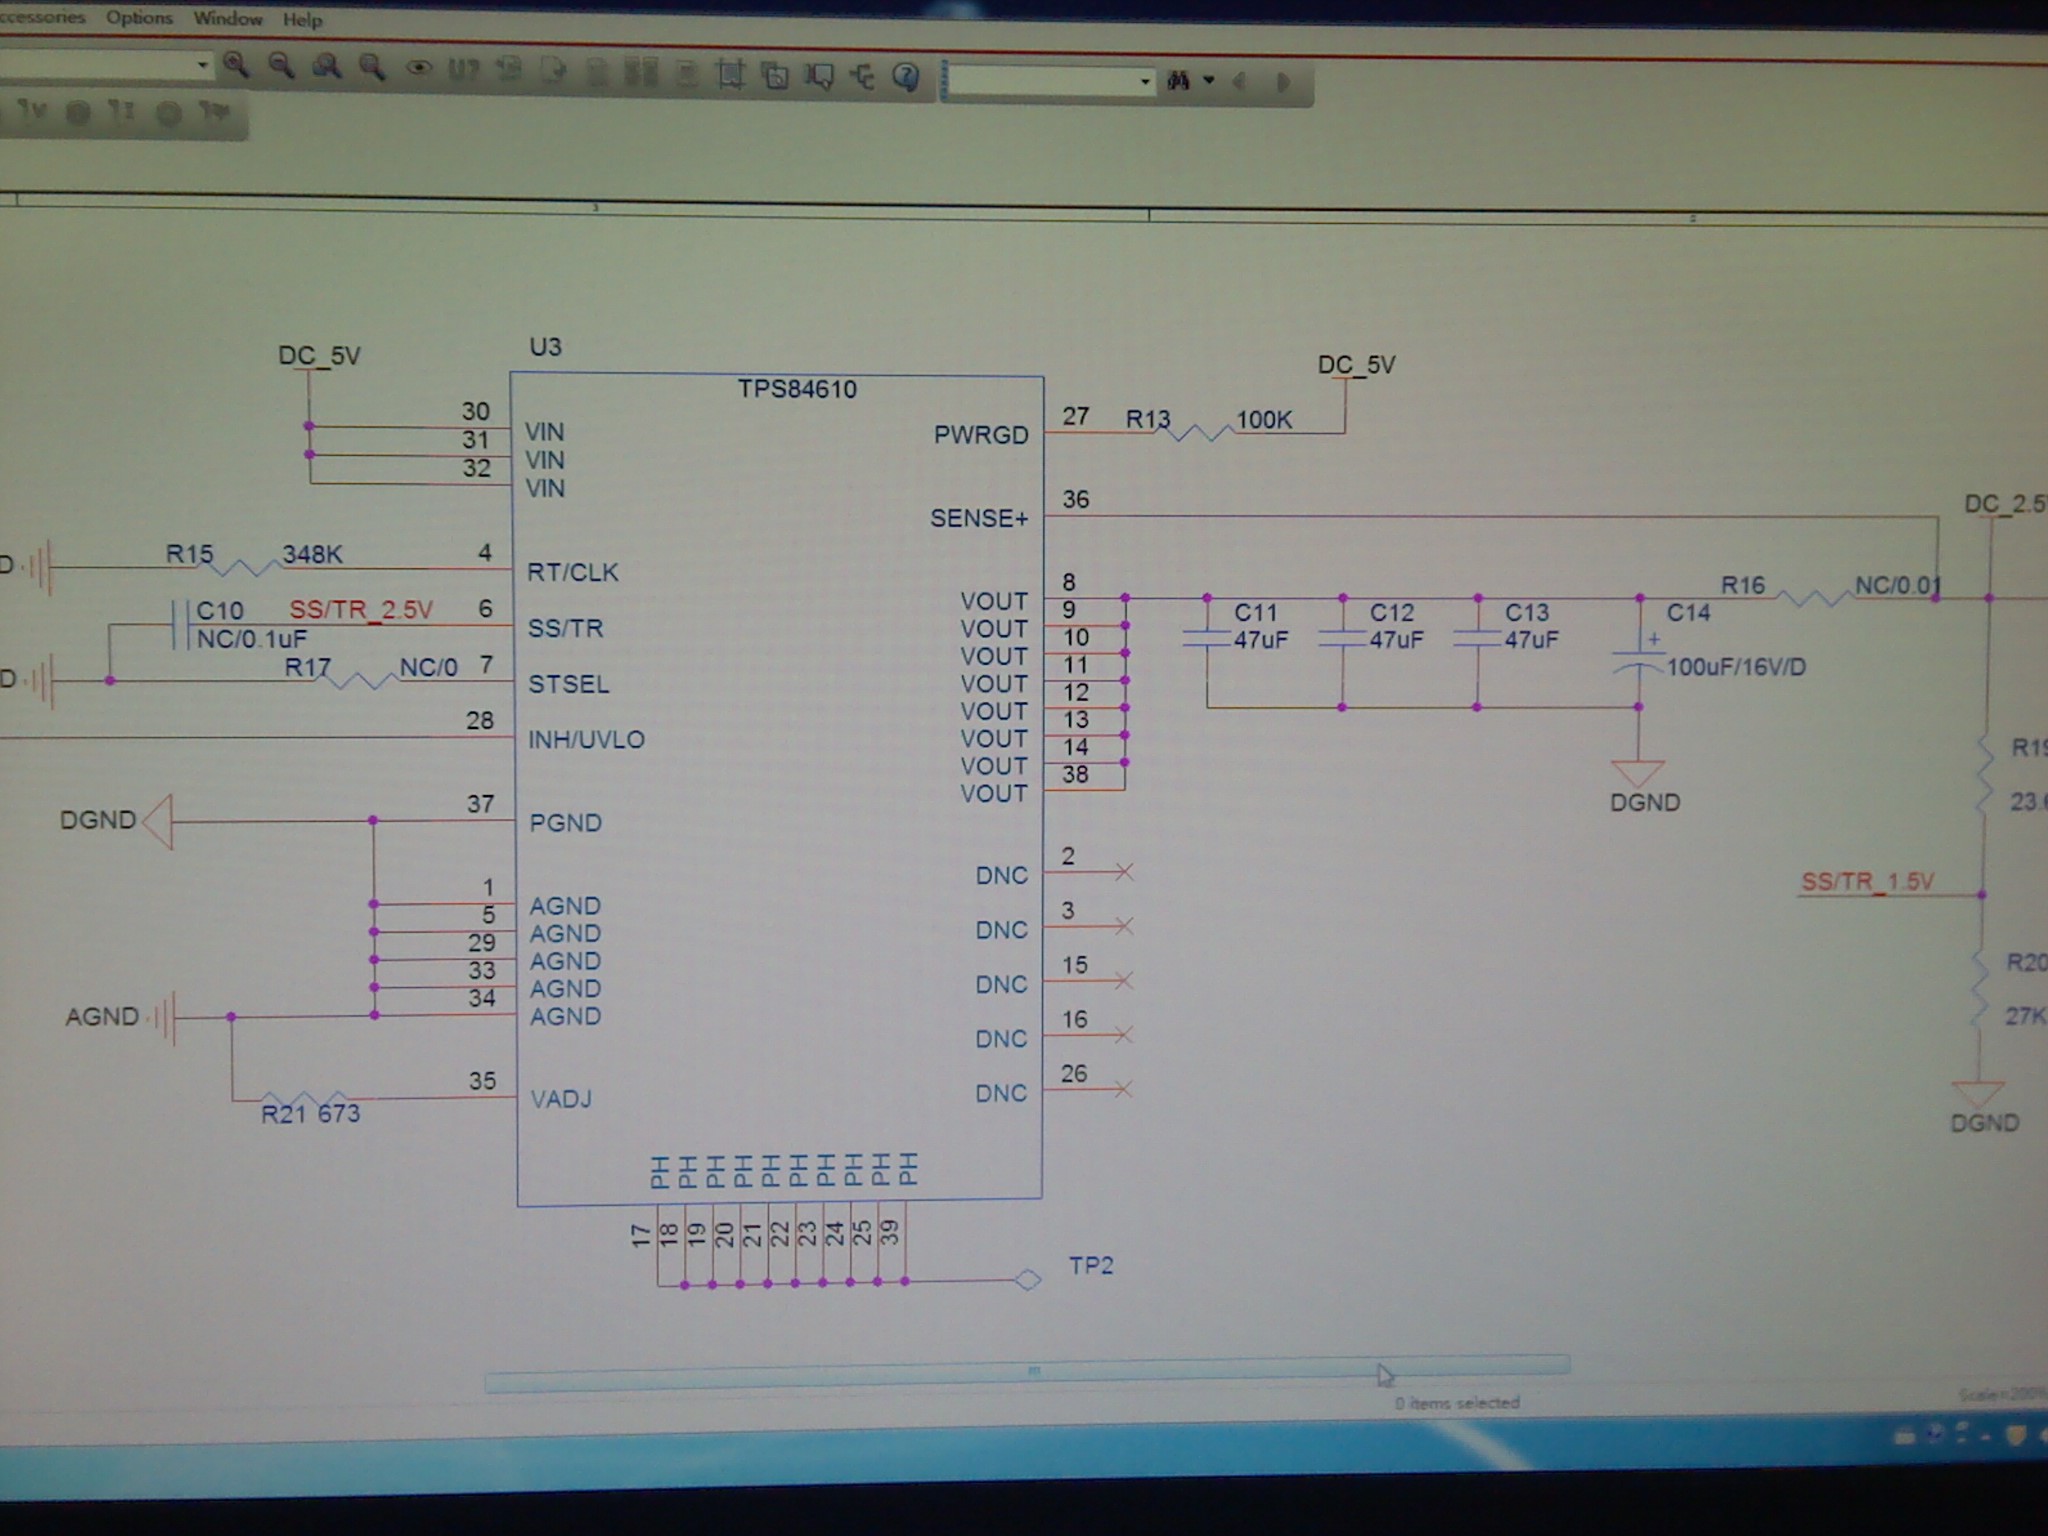The image size is (2048, 1536).
Task: Click the Zoom In magnifier icon
Action: tap(236, 66)
